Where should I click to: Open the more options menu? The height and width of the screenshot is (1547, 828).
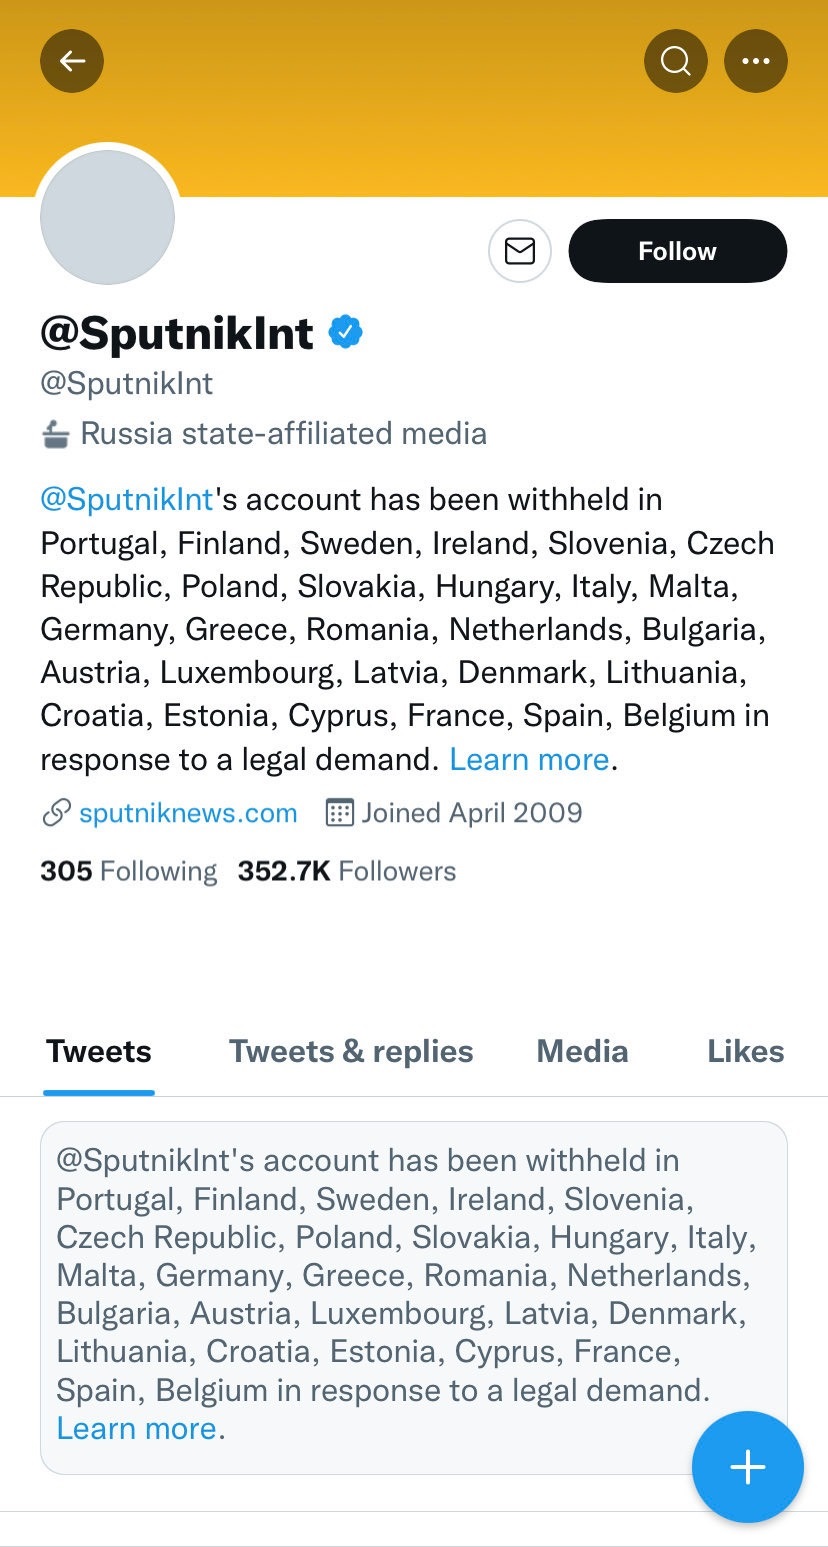click(x=756, y=61)
